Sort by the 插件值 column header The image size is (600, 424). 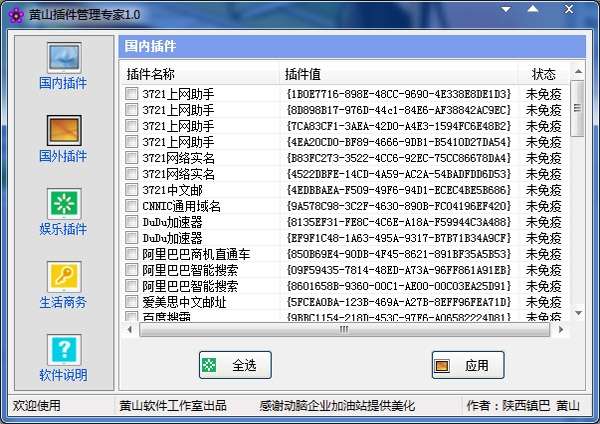pyautogui.click(x=399, y=74)
